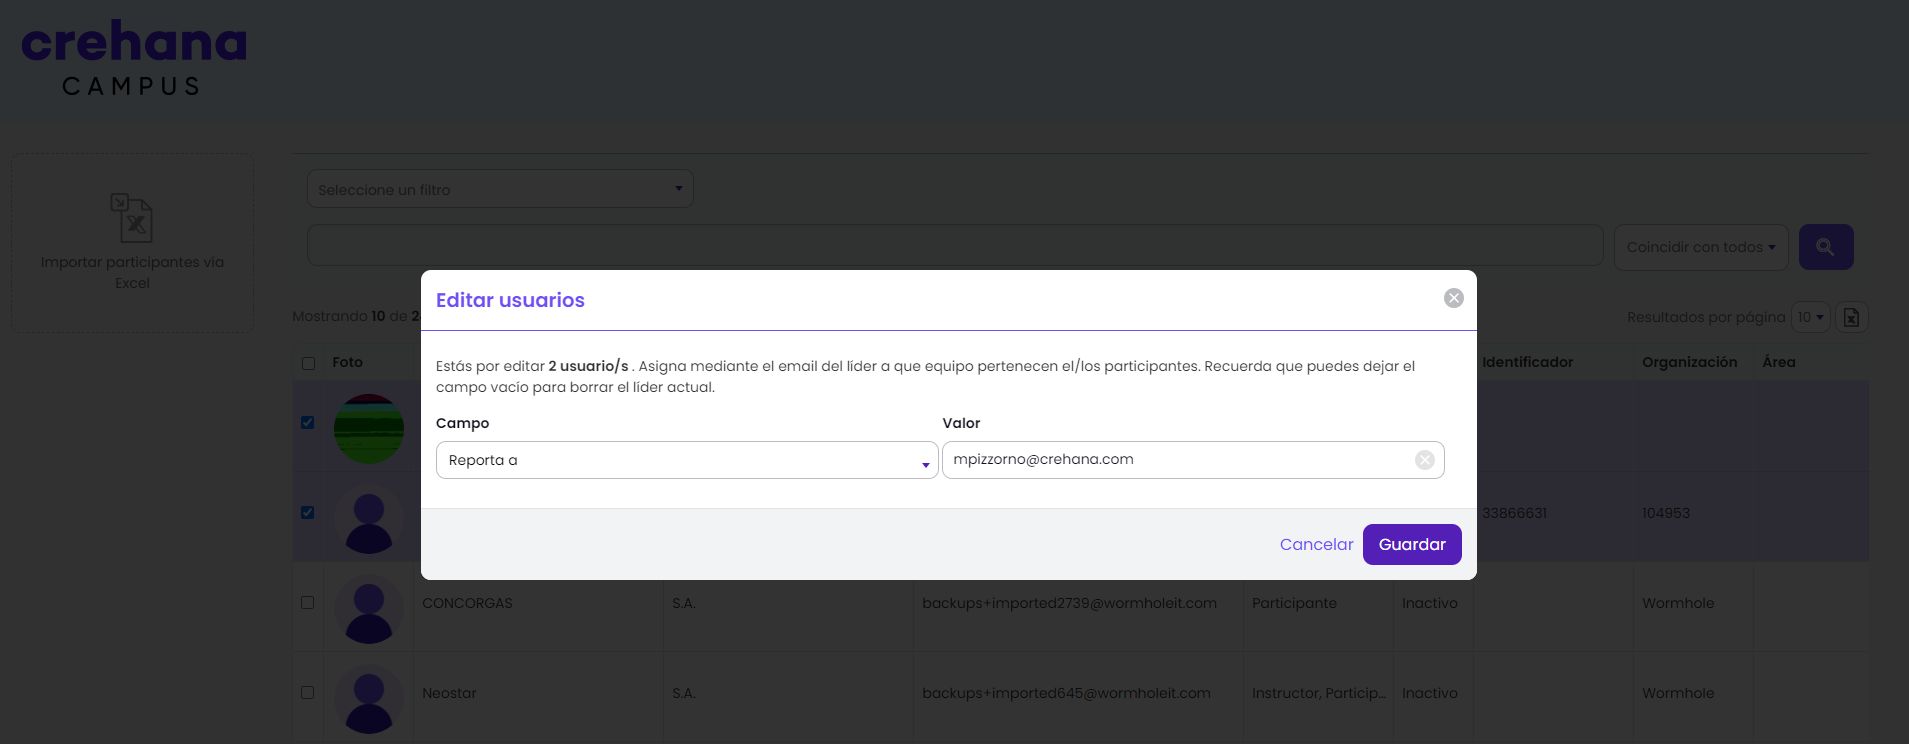Viewport: 1909px width, 744px height.
Task: Close the Editar usuarios dialog
Action: [x=1454, y=298]
